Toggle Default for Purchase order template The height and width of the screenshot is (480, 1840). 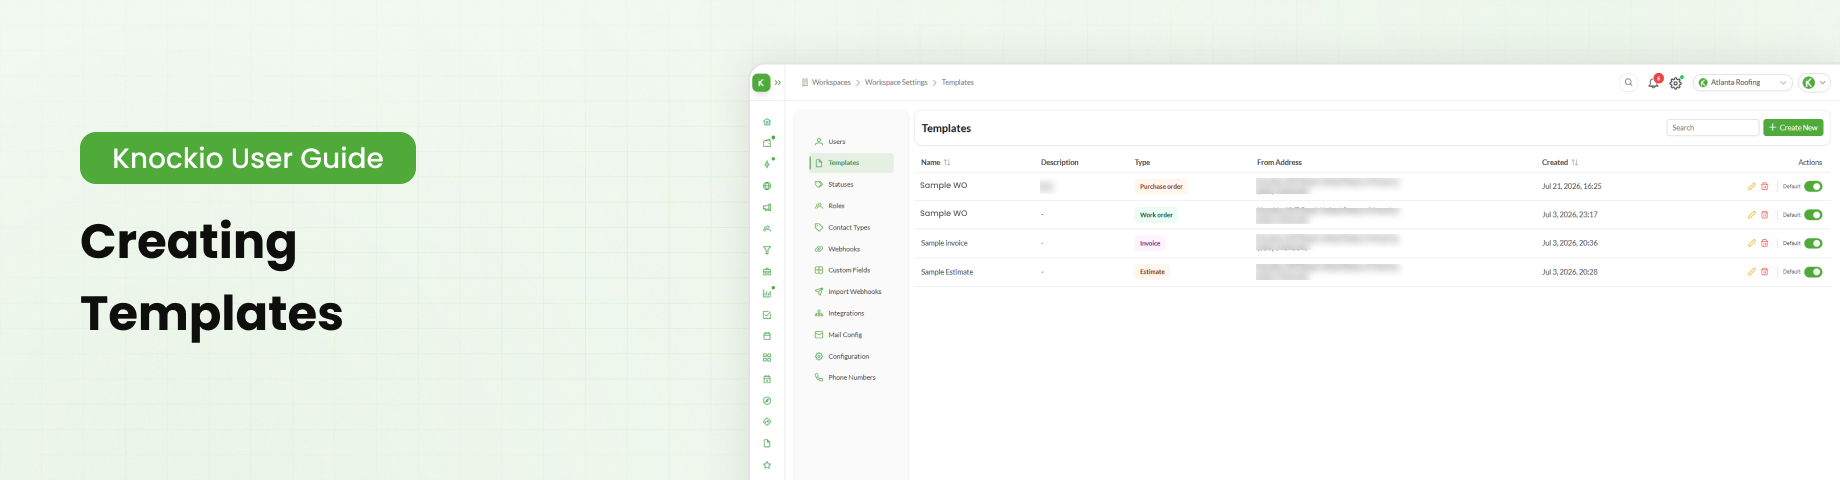[x=1813, y=186]
